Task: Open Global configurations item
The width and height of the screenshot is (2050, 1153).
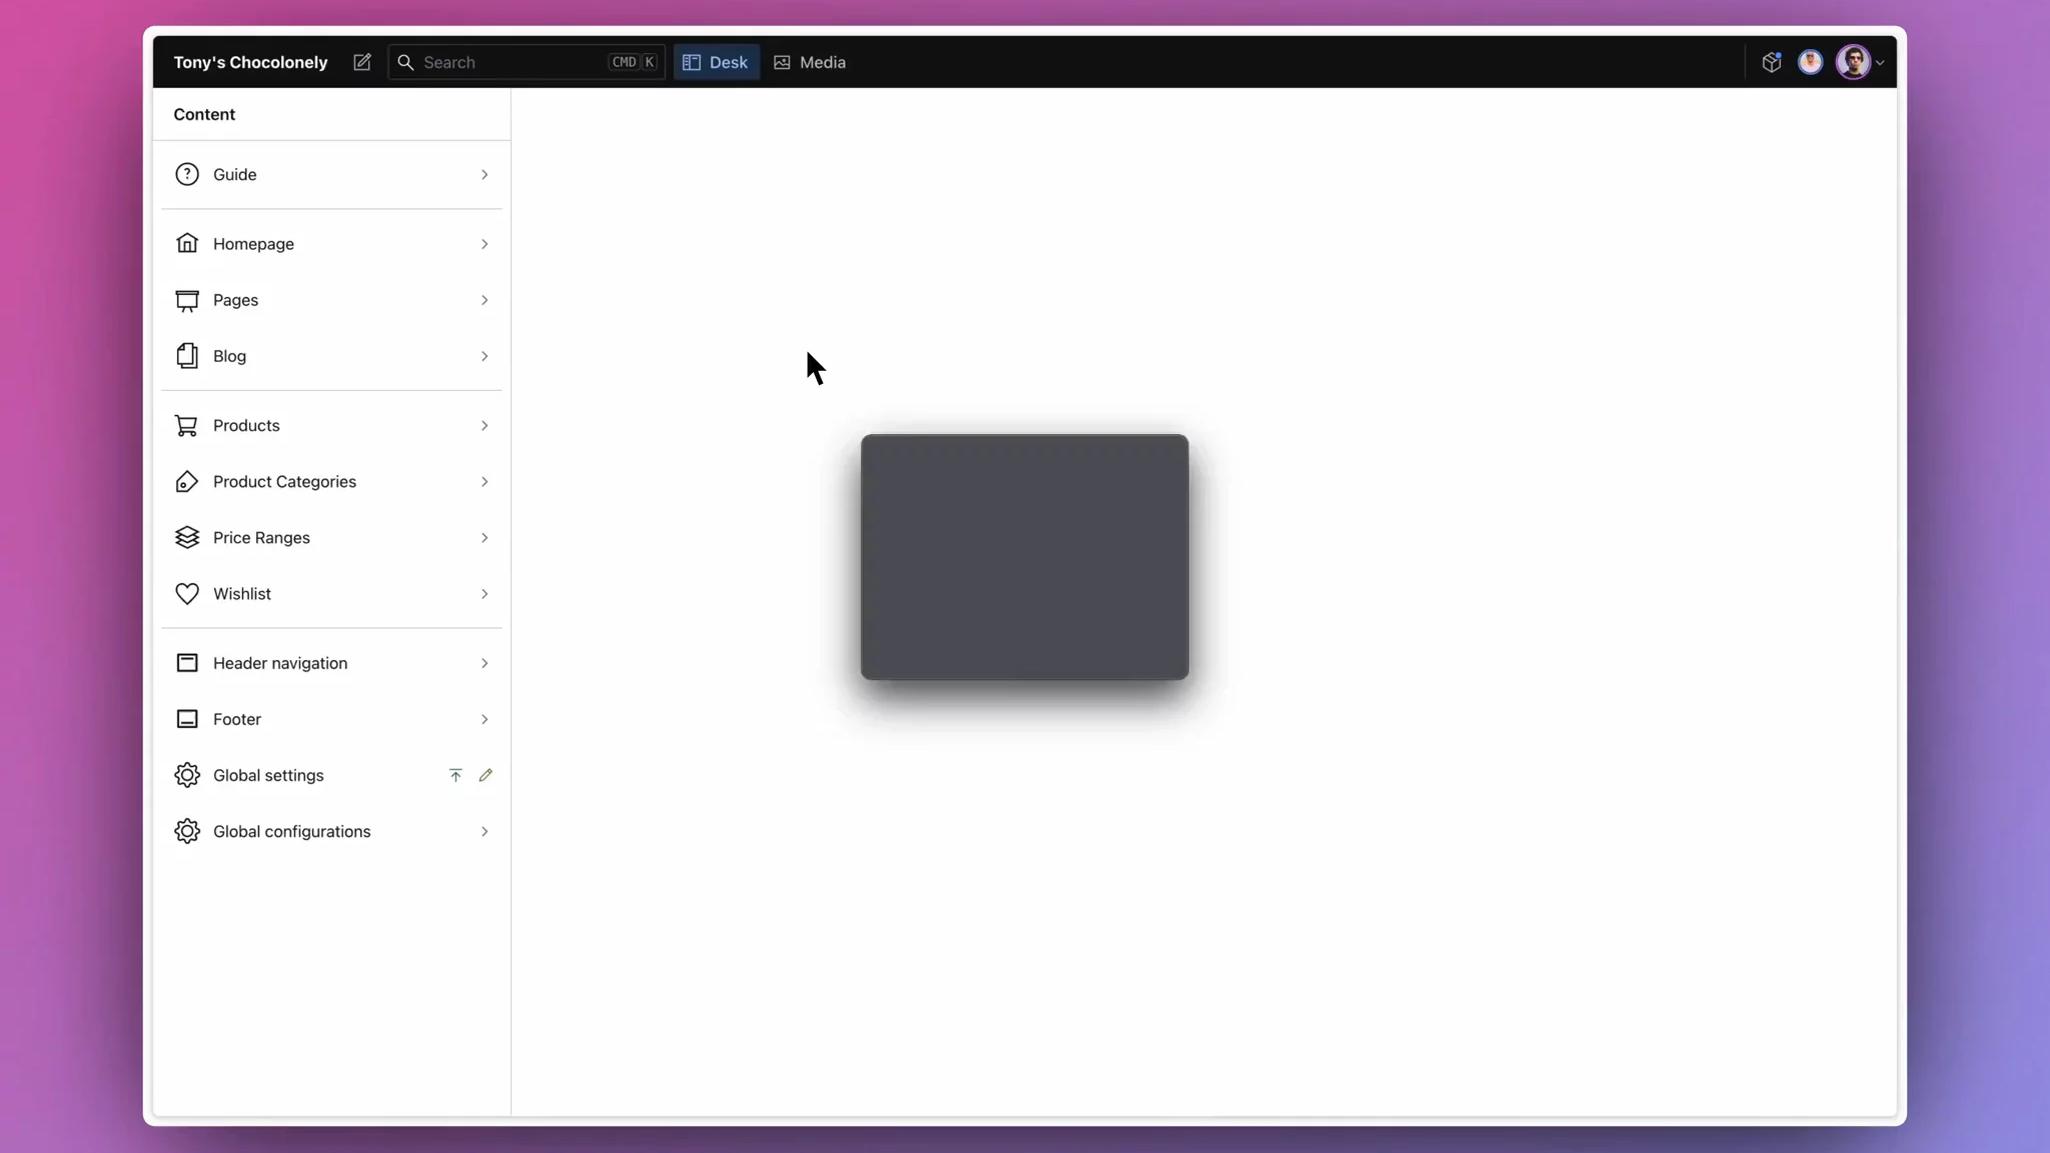Action: [x=291, y=831]
